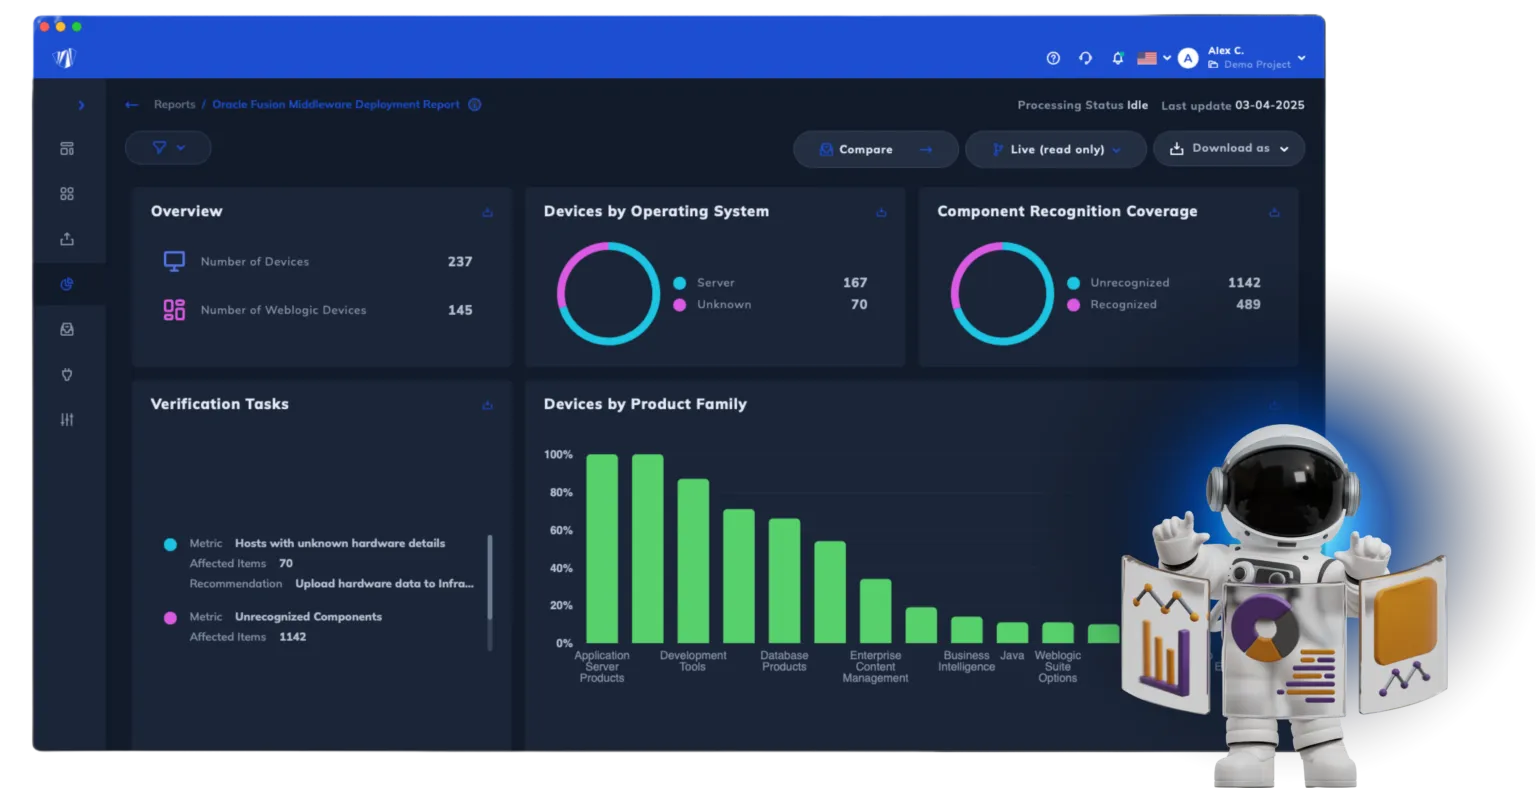
Task: Click the cyan Unrecognized legend dot
Action: [x=1073, y=283]
